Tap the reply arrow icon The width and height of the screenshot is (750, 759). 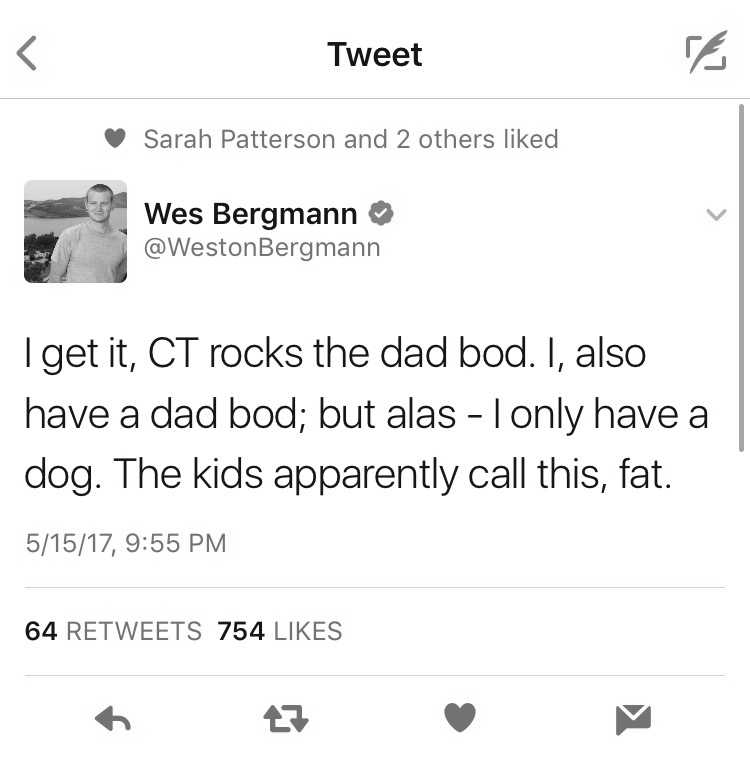coord(113,718)
